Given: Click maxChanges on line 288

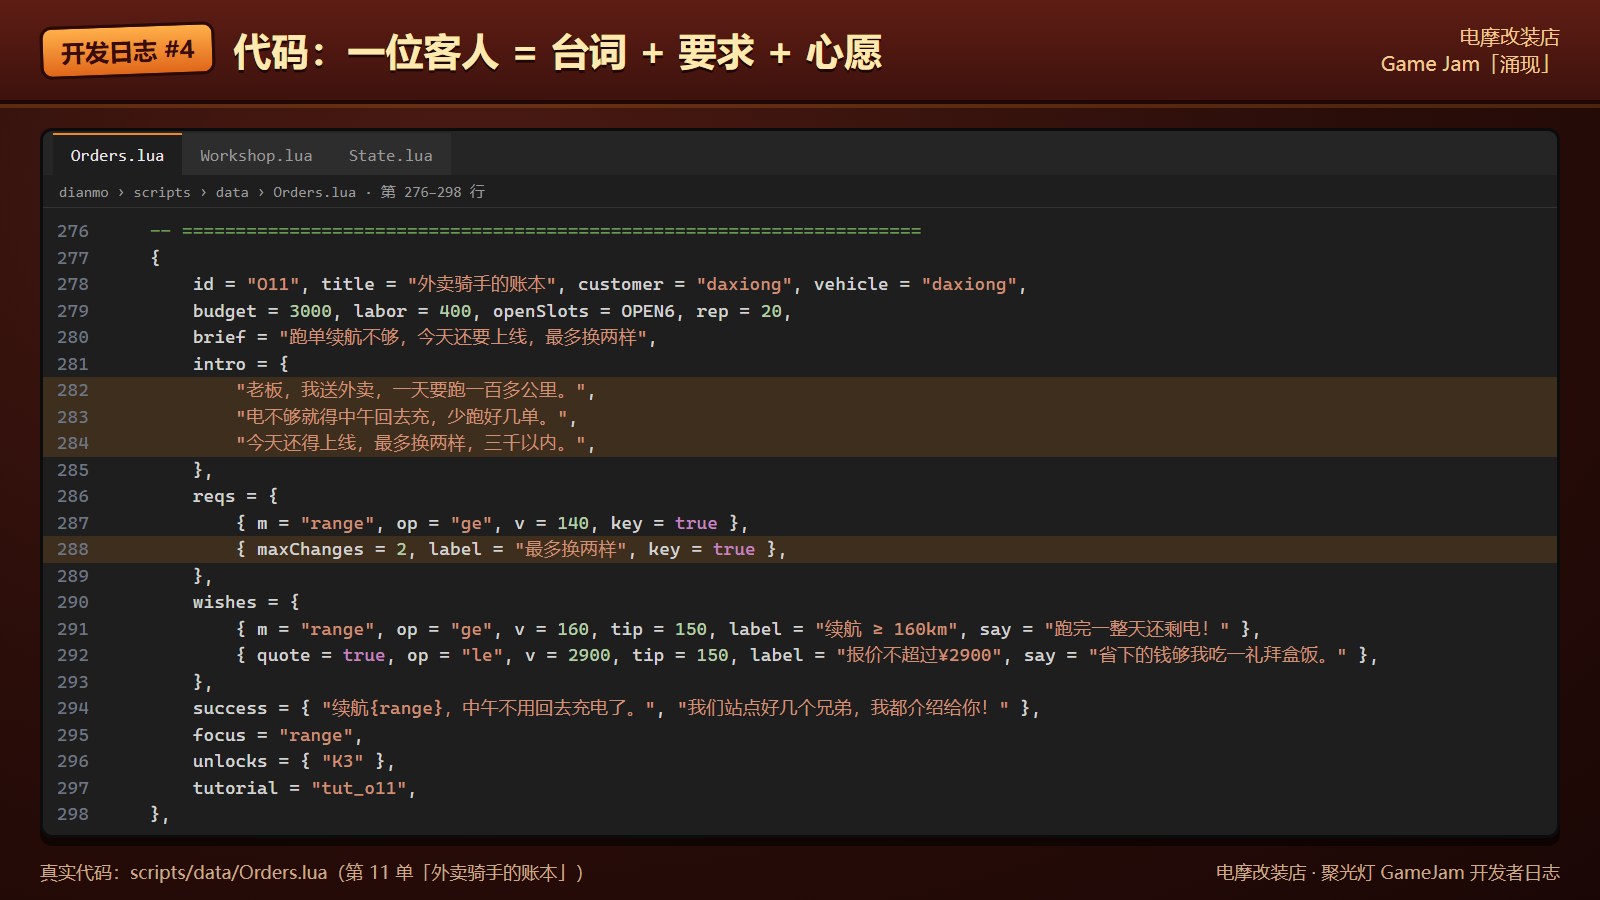Looking at the screenshot, I should [x=310, y=549].
